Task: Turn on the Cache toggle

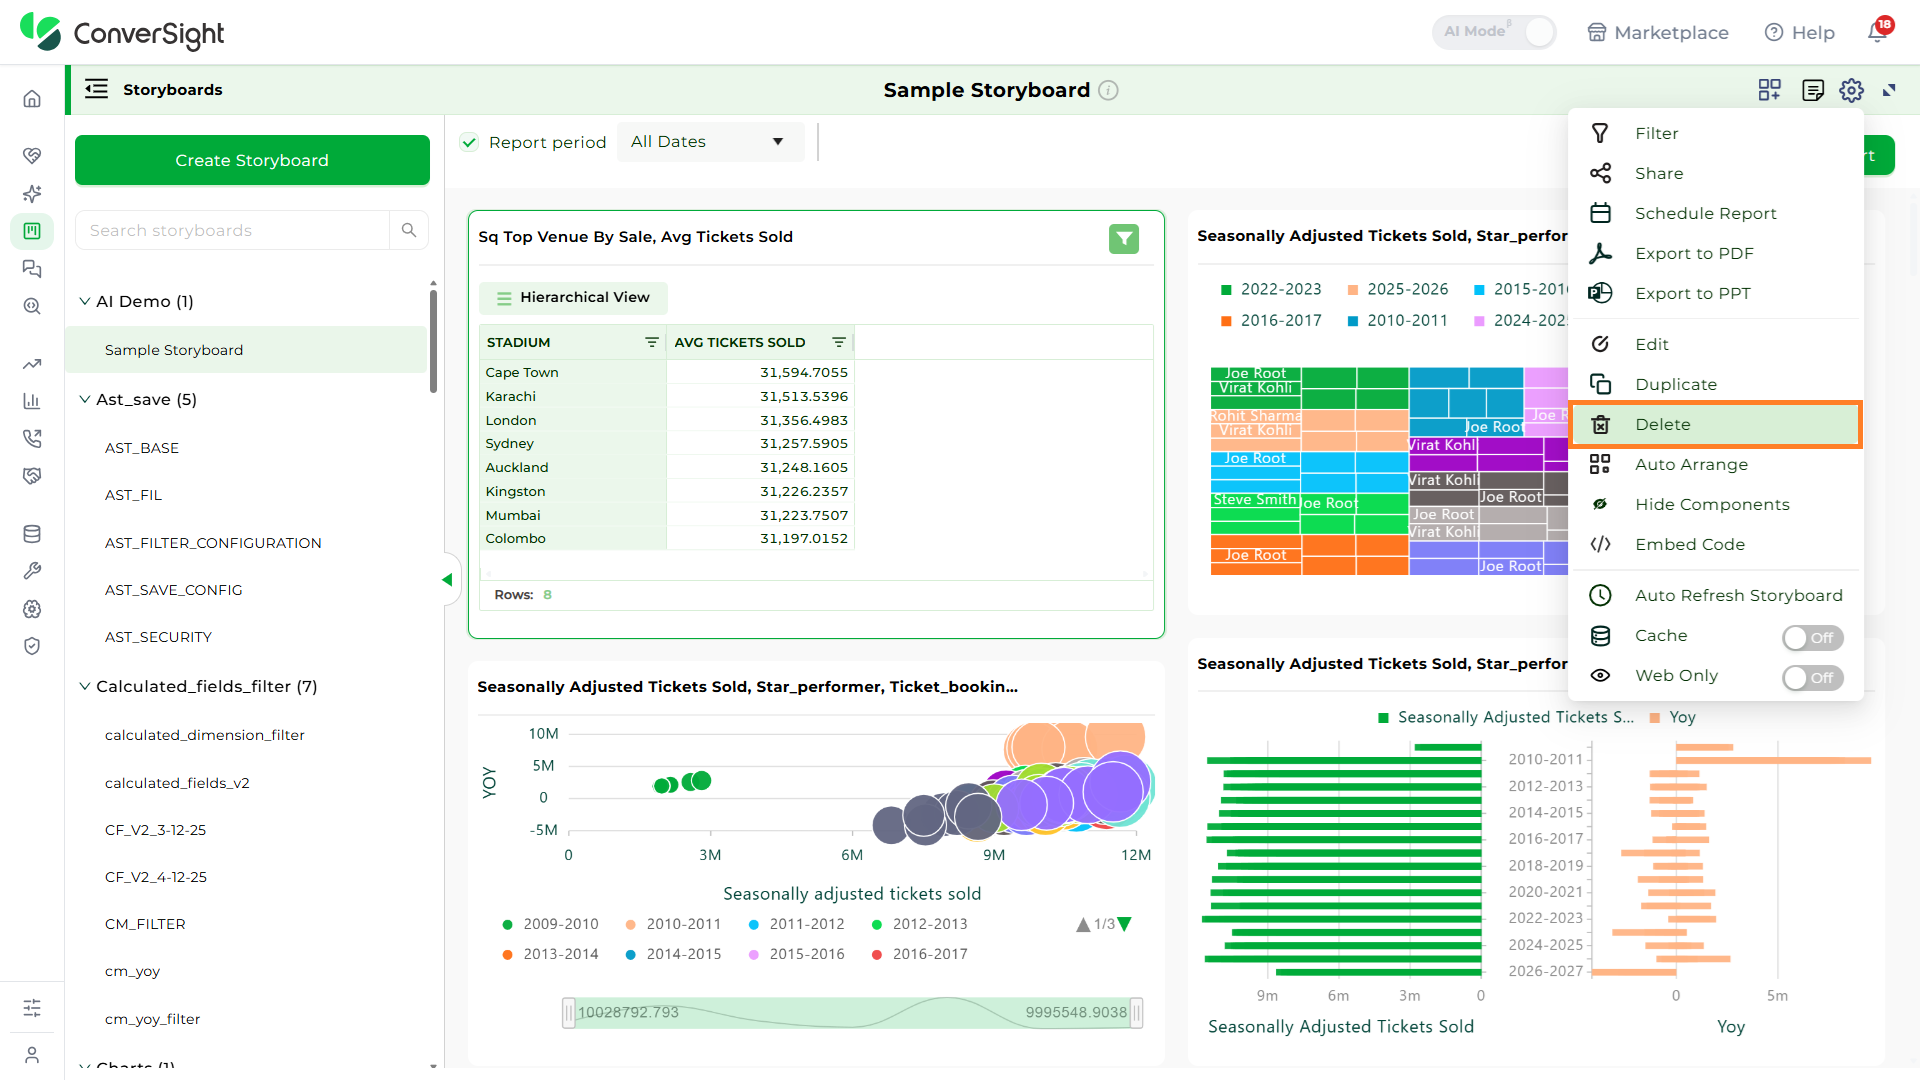Action: (x=1812, y=637)
